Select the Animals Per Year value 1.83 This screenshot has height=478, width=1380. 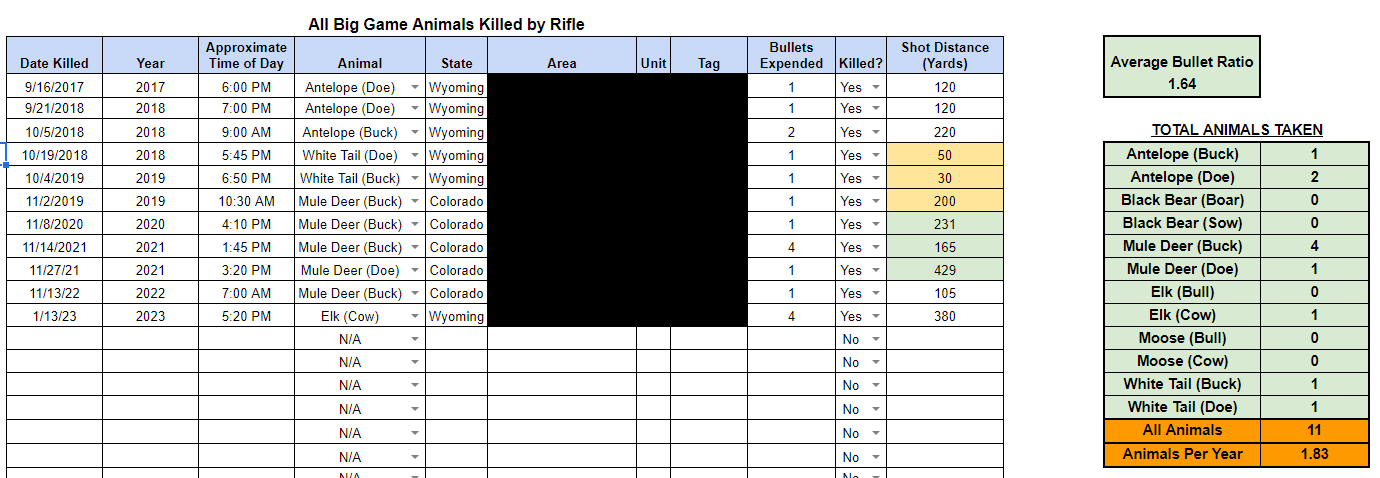coord(1314,454)
